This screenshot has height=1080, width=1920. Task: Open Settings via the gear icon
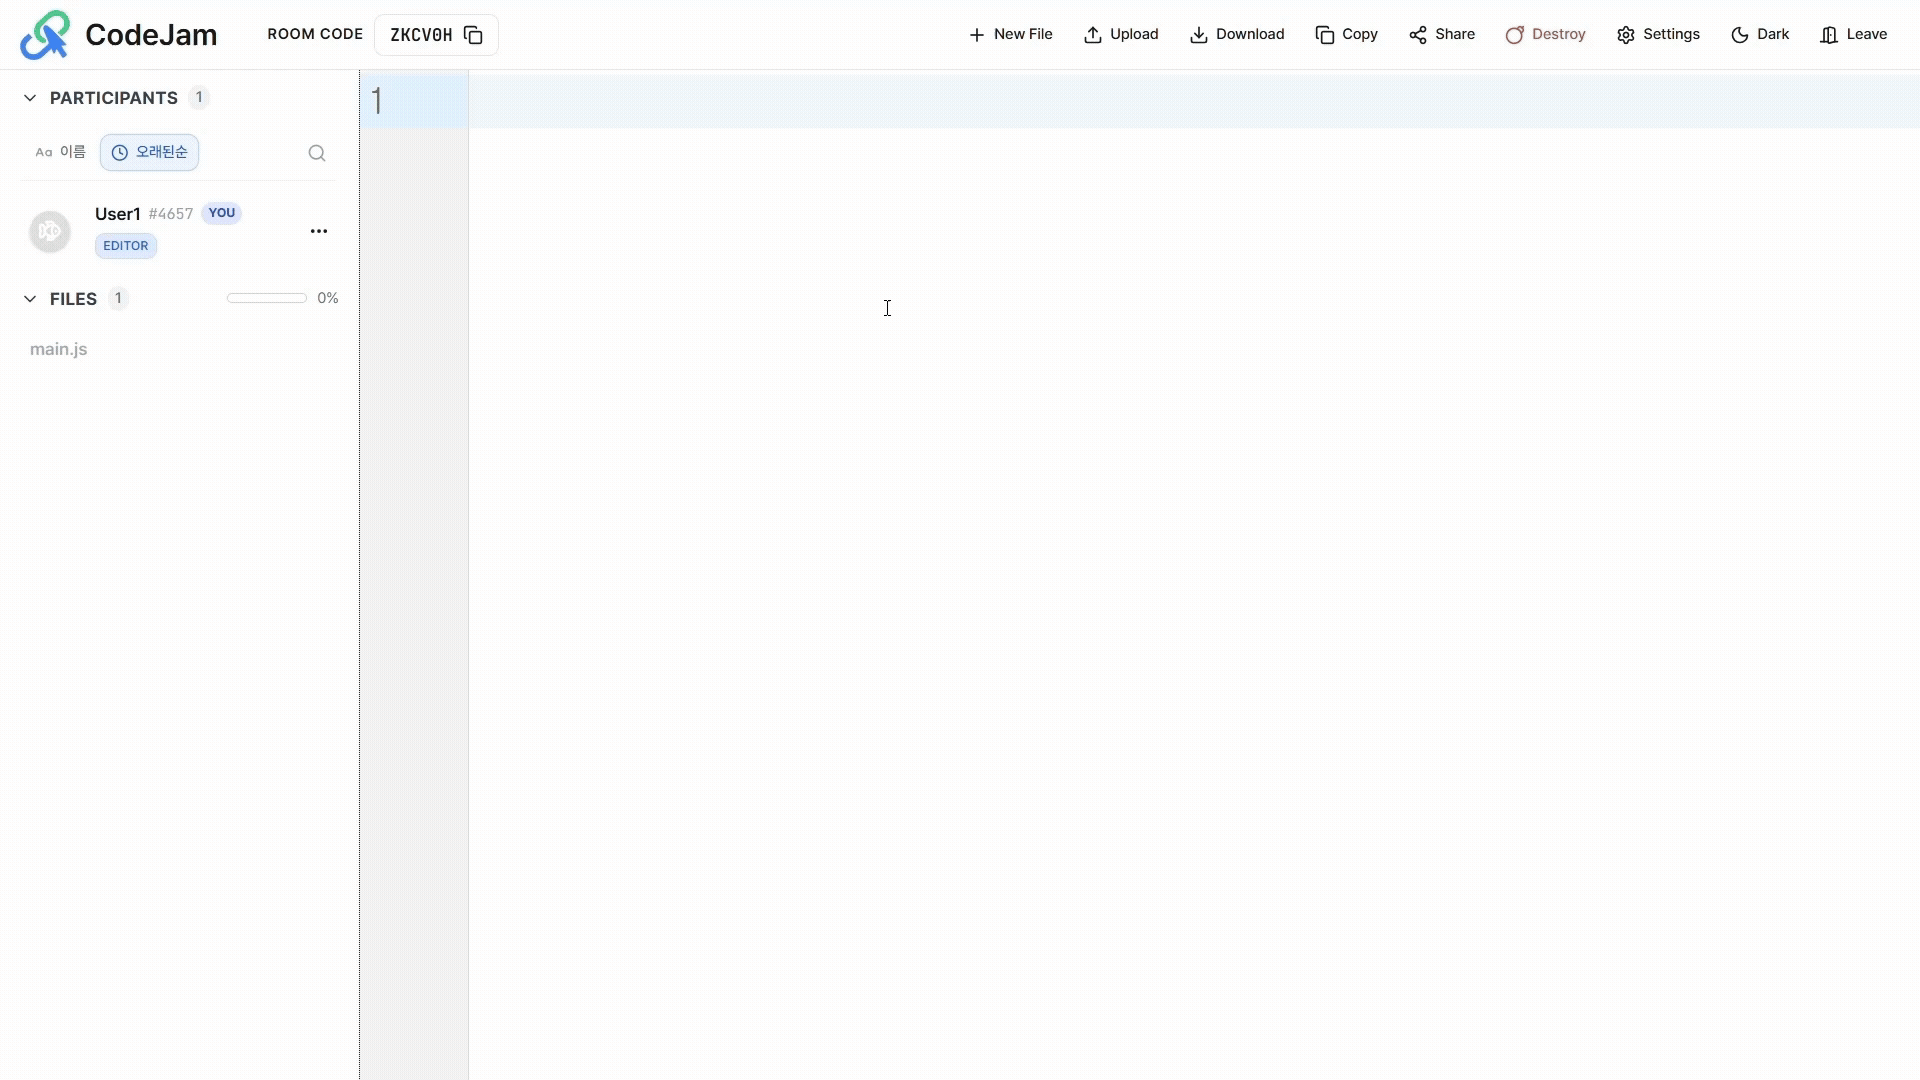tap(1626, 35)
